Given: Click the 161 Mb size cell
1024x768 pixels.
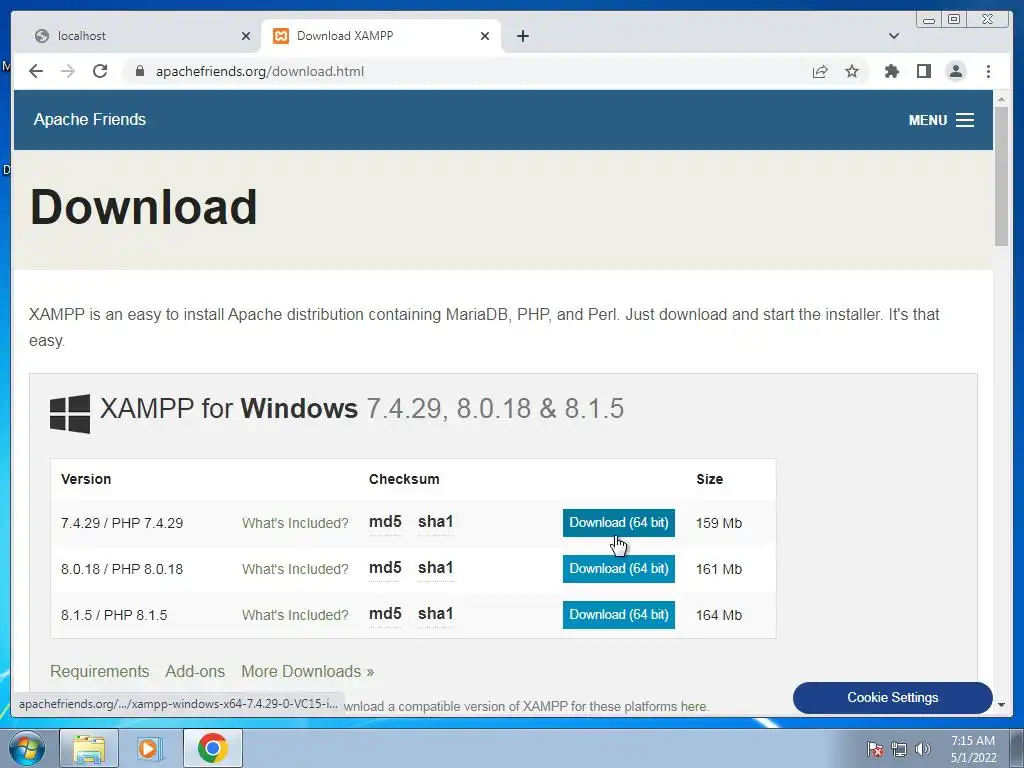Looking at the screenshot, I should (x=718, y=569).
